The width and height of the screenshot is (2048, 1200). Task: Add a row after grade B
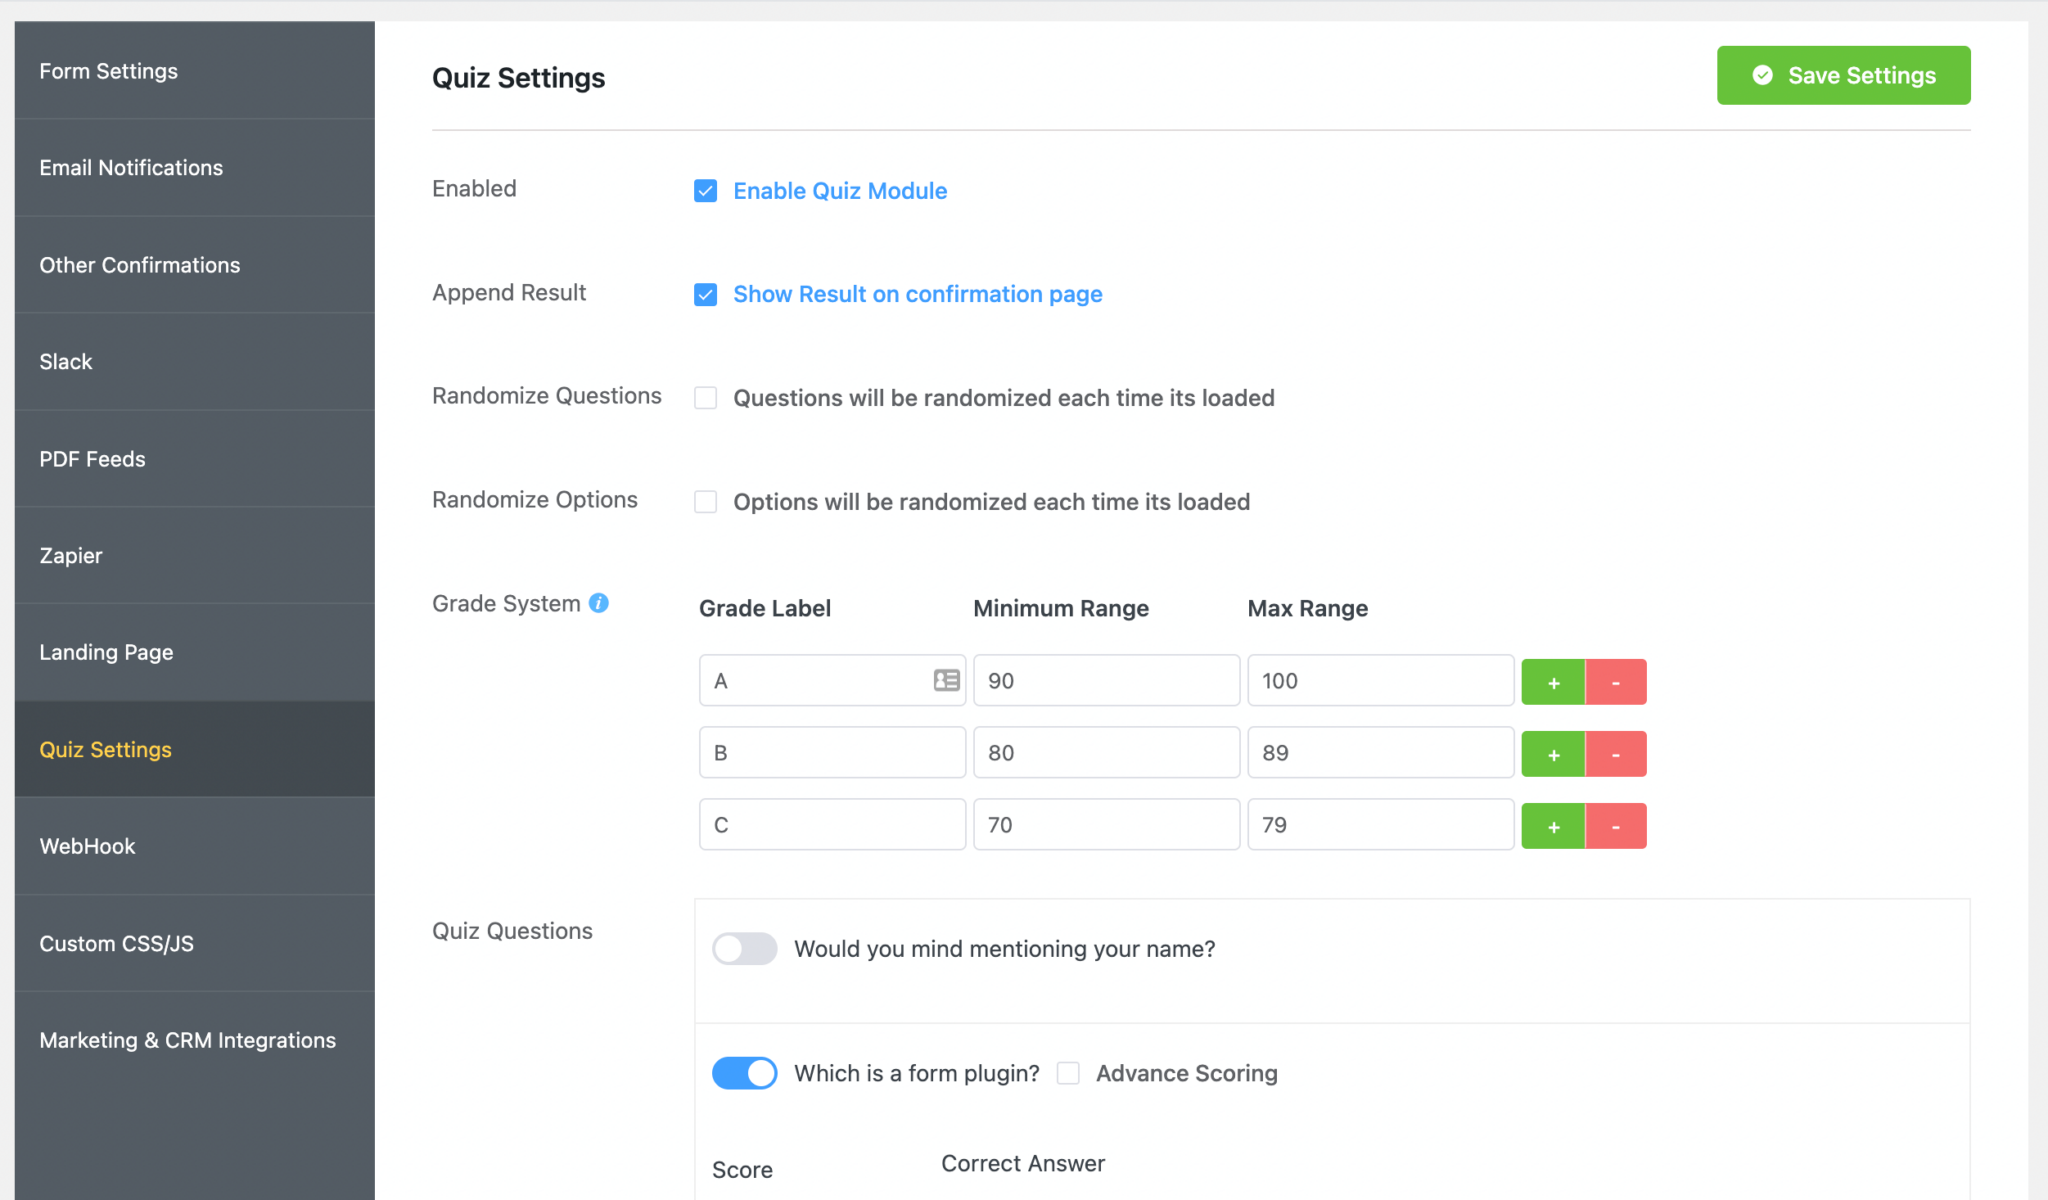[1553, 754]
